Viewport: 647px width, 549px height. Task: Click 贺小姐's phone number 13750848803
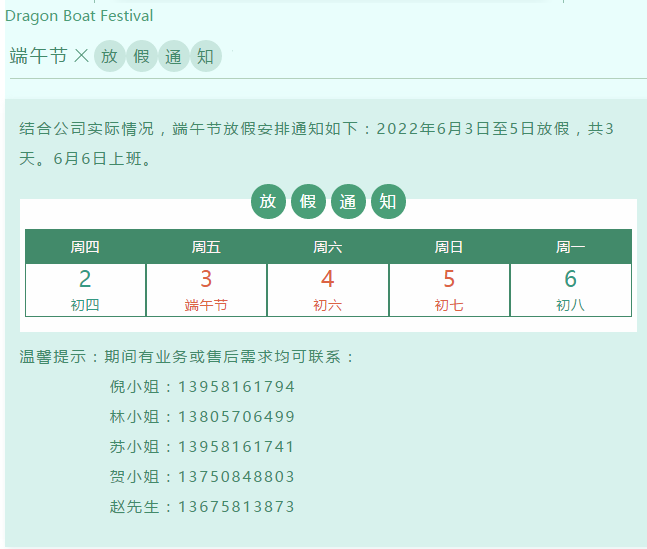[236, 477]
